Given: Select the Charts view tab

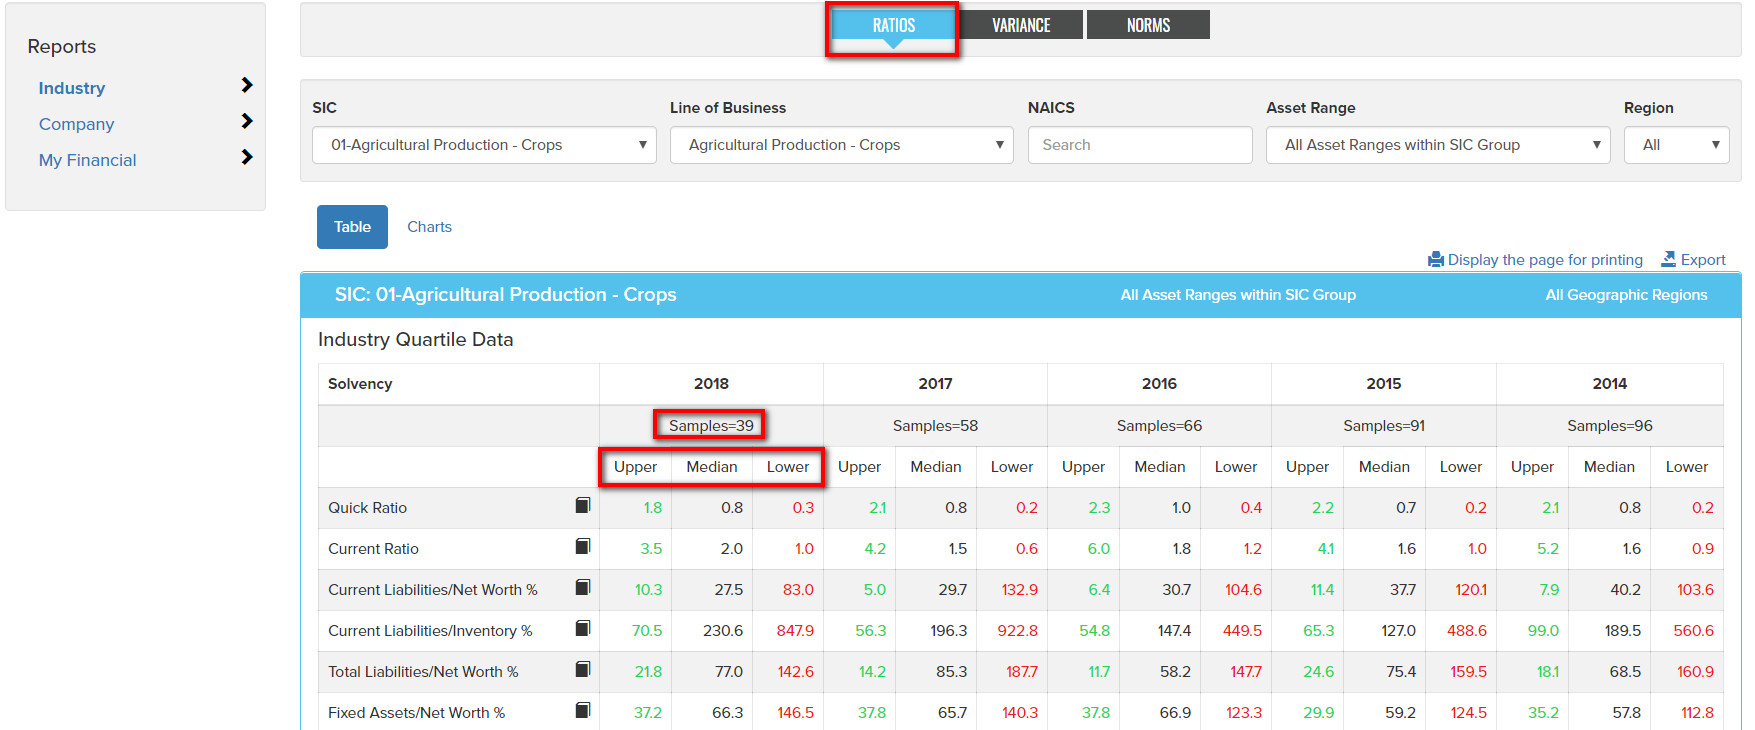Looking at the screenshot, I should pos(429,227).
